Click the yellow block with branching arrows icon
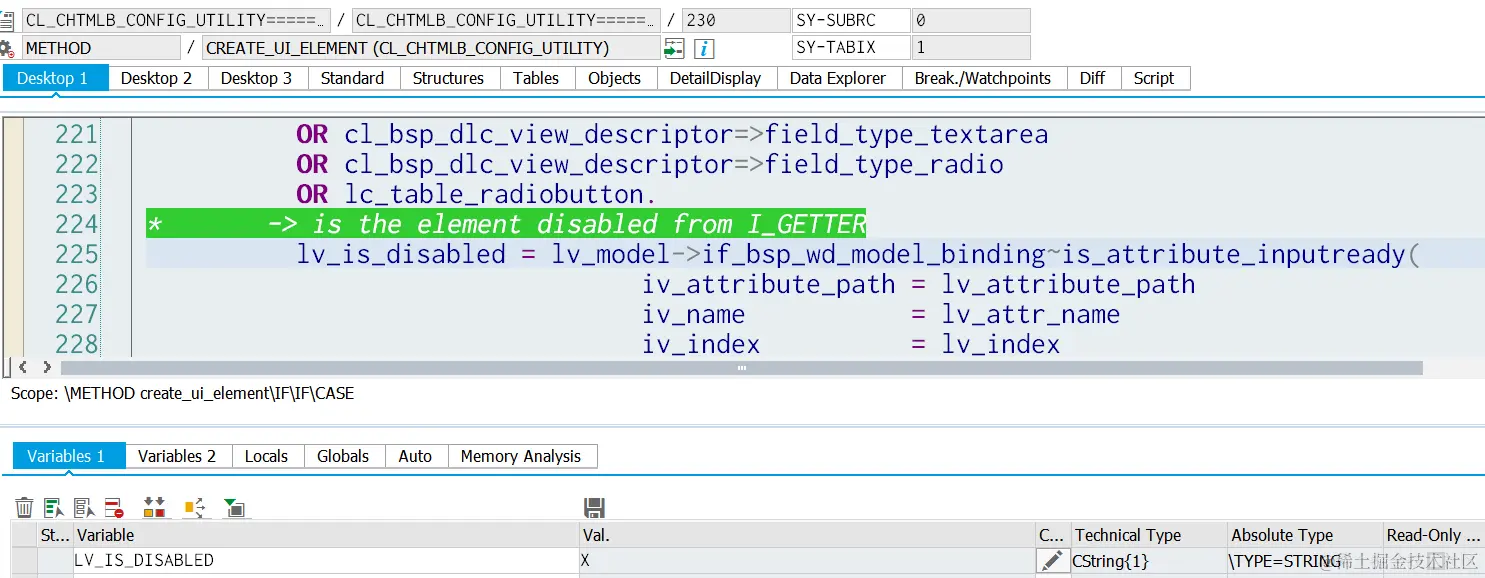 click(194, 508)
